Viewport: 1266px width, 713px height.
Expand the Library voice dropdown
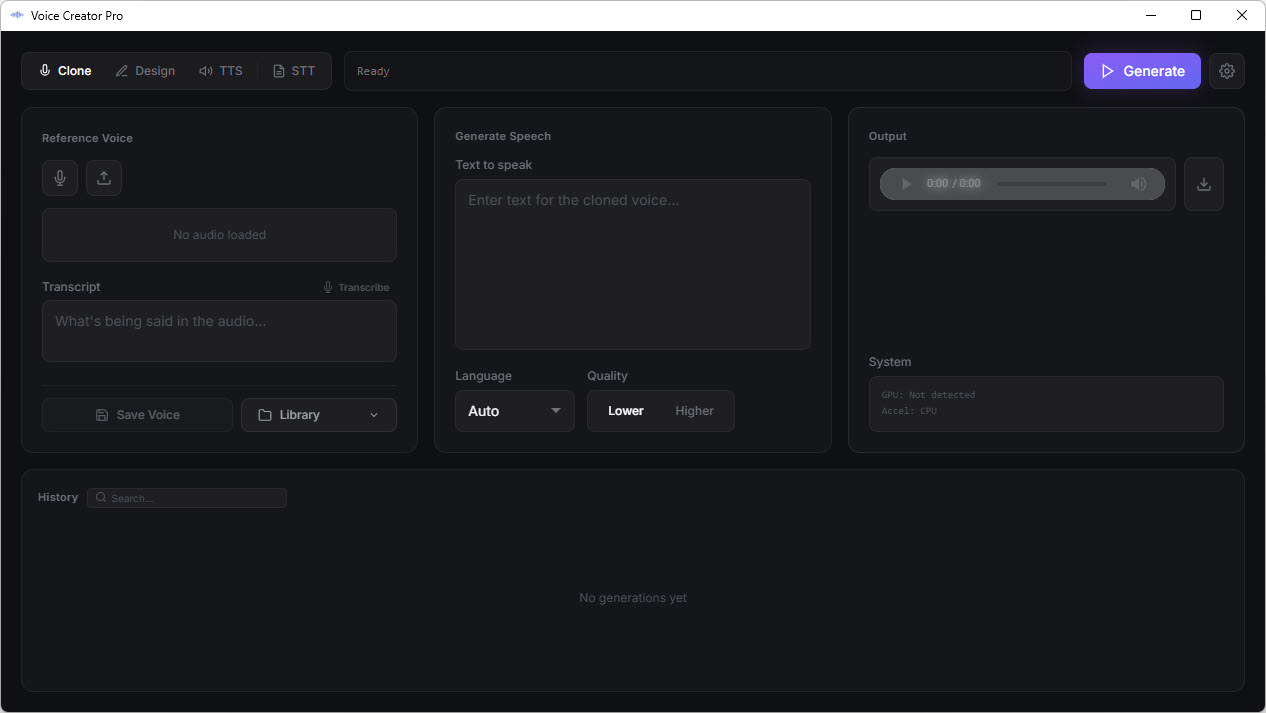pyautogui.click(x=318, y=414)
